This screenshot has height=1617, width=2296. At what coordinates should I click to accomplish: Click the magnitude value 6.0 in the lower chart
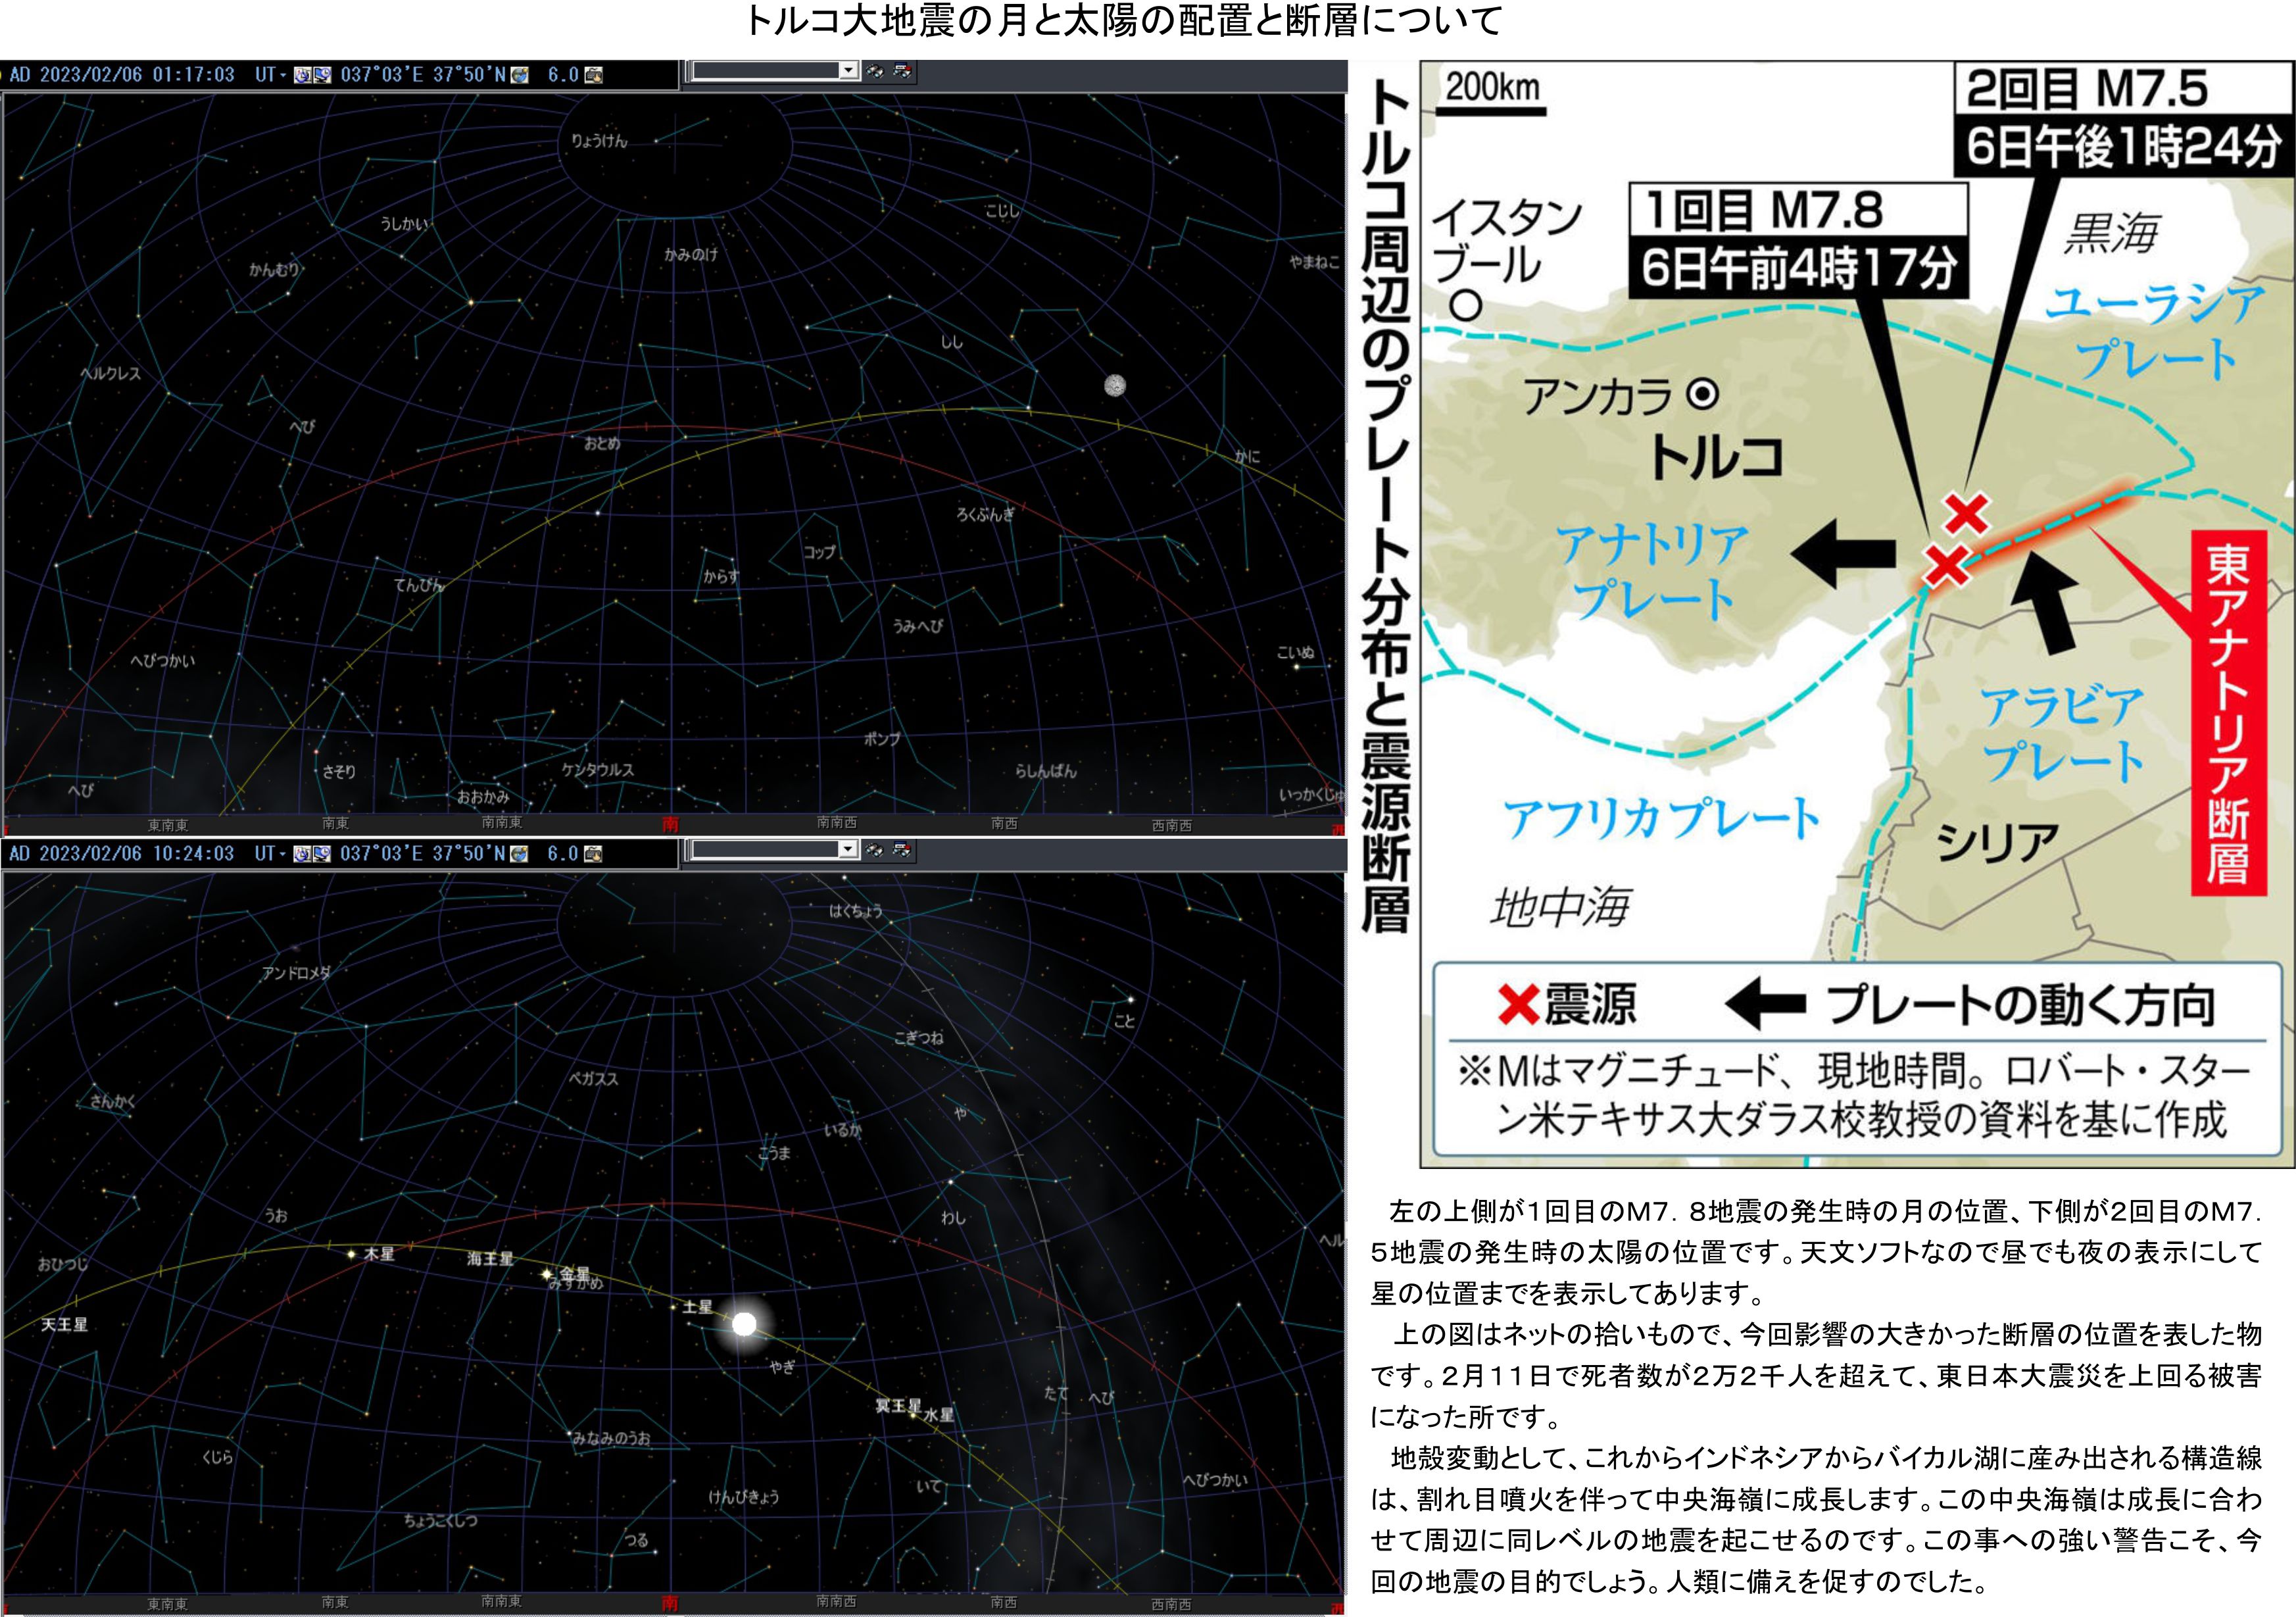coord(563,854)
